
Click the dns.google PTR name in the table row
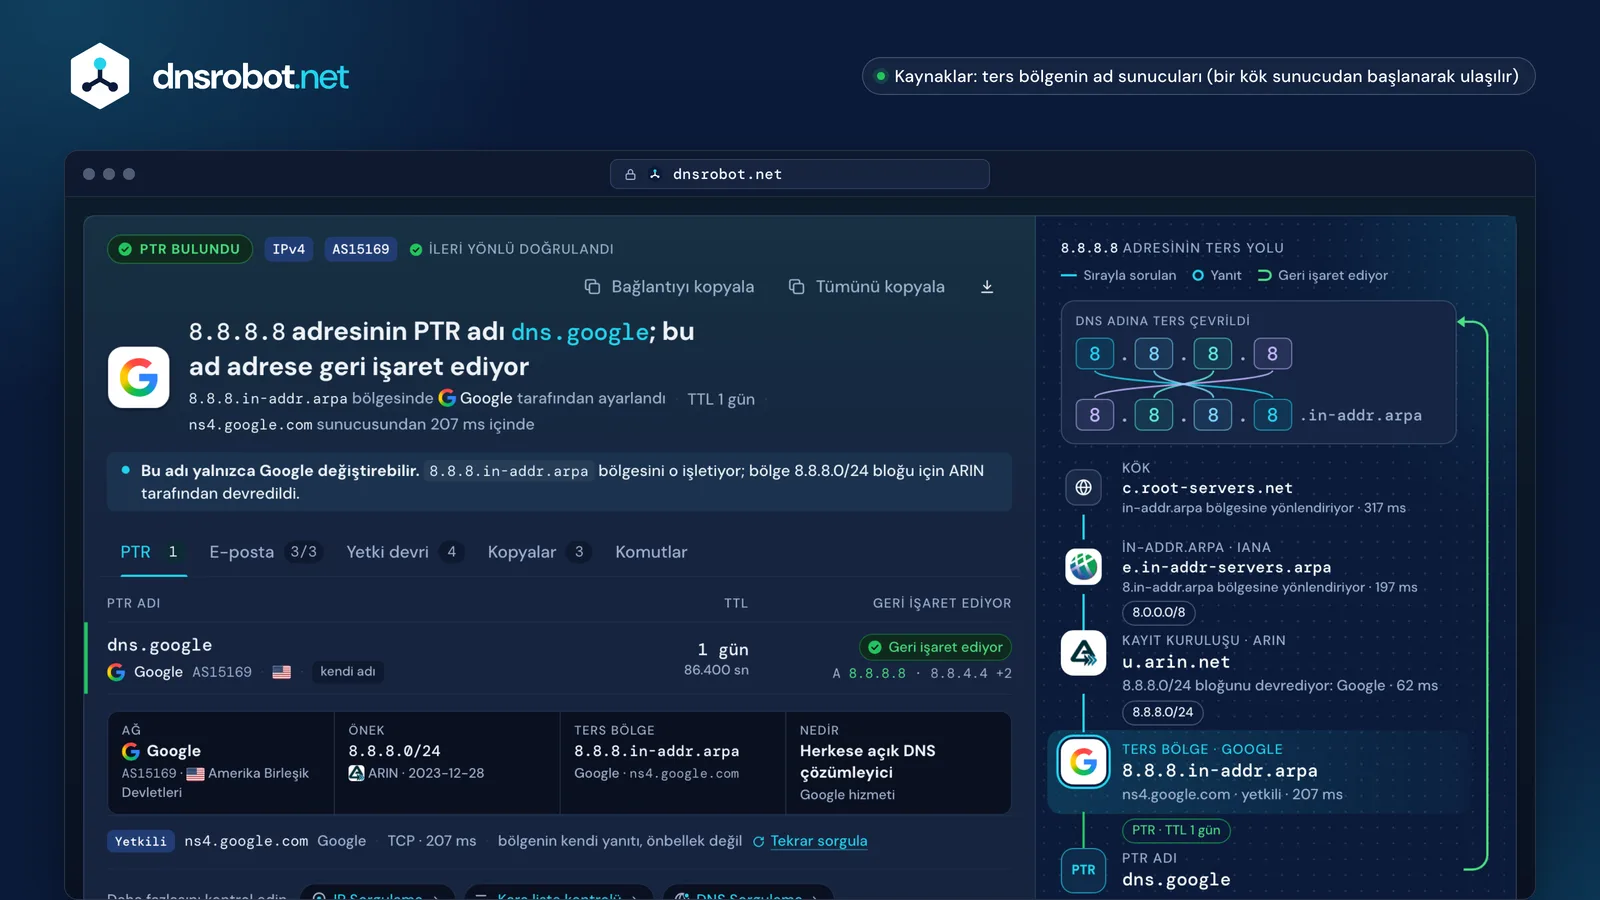160,645
